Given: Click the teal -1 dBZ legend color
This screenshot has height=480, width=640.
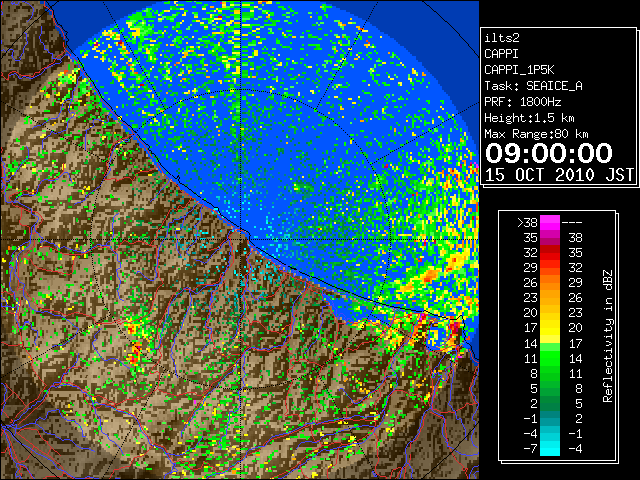Looking at the screenshot, I should click(x=550, y=418).
